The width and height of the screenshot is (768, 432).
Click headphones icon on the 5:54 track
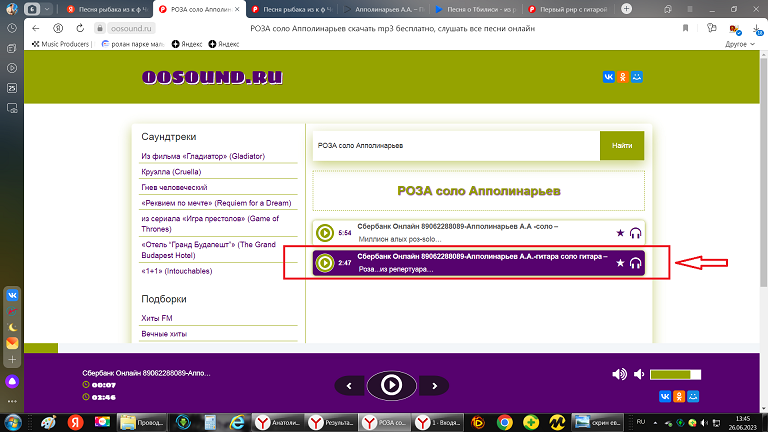pos(635,233)
